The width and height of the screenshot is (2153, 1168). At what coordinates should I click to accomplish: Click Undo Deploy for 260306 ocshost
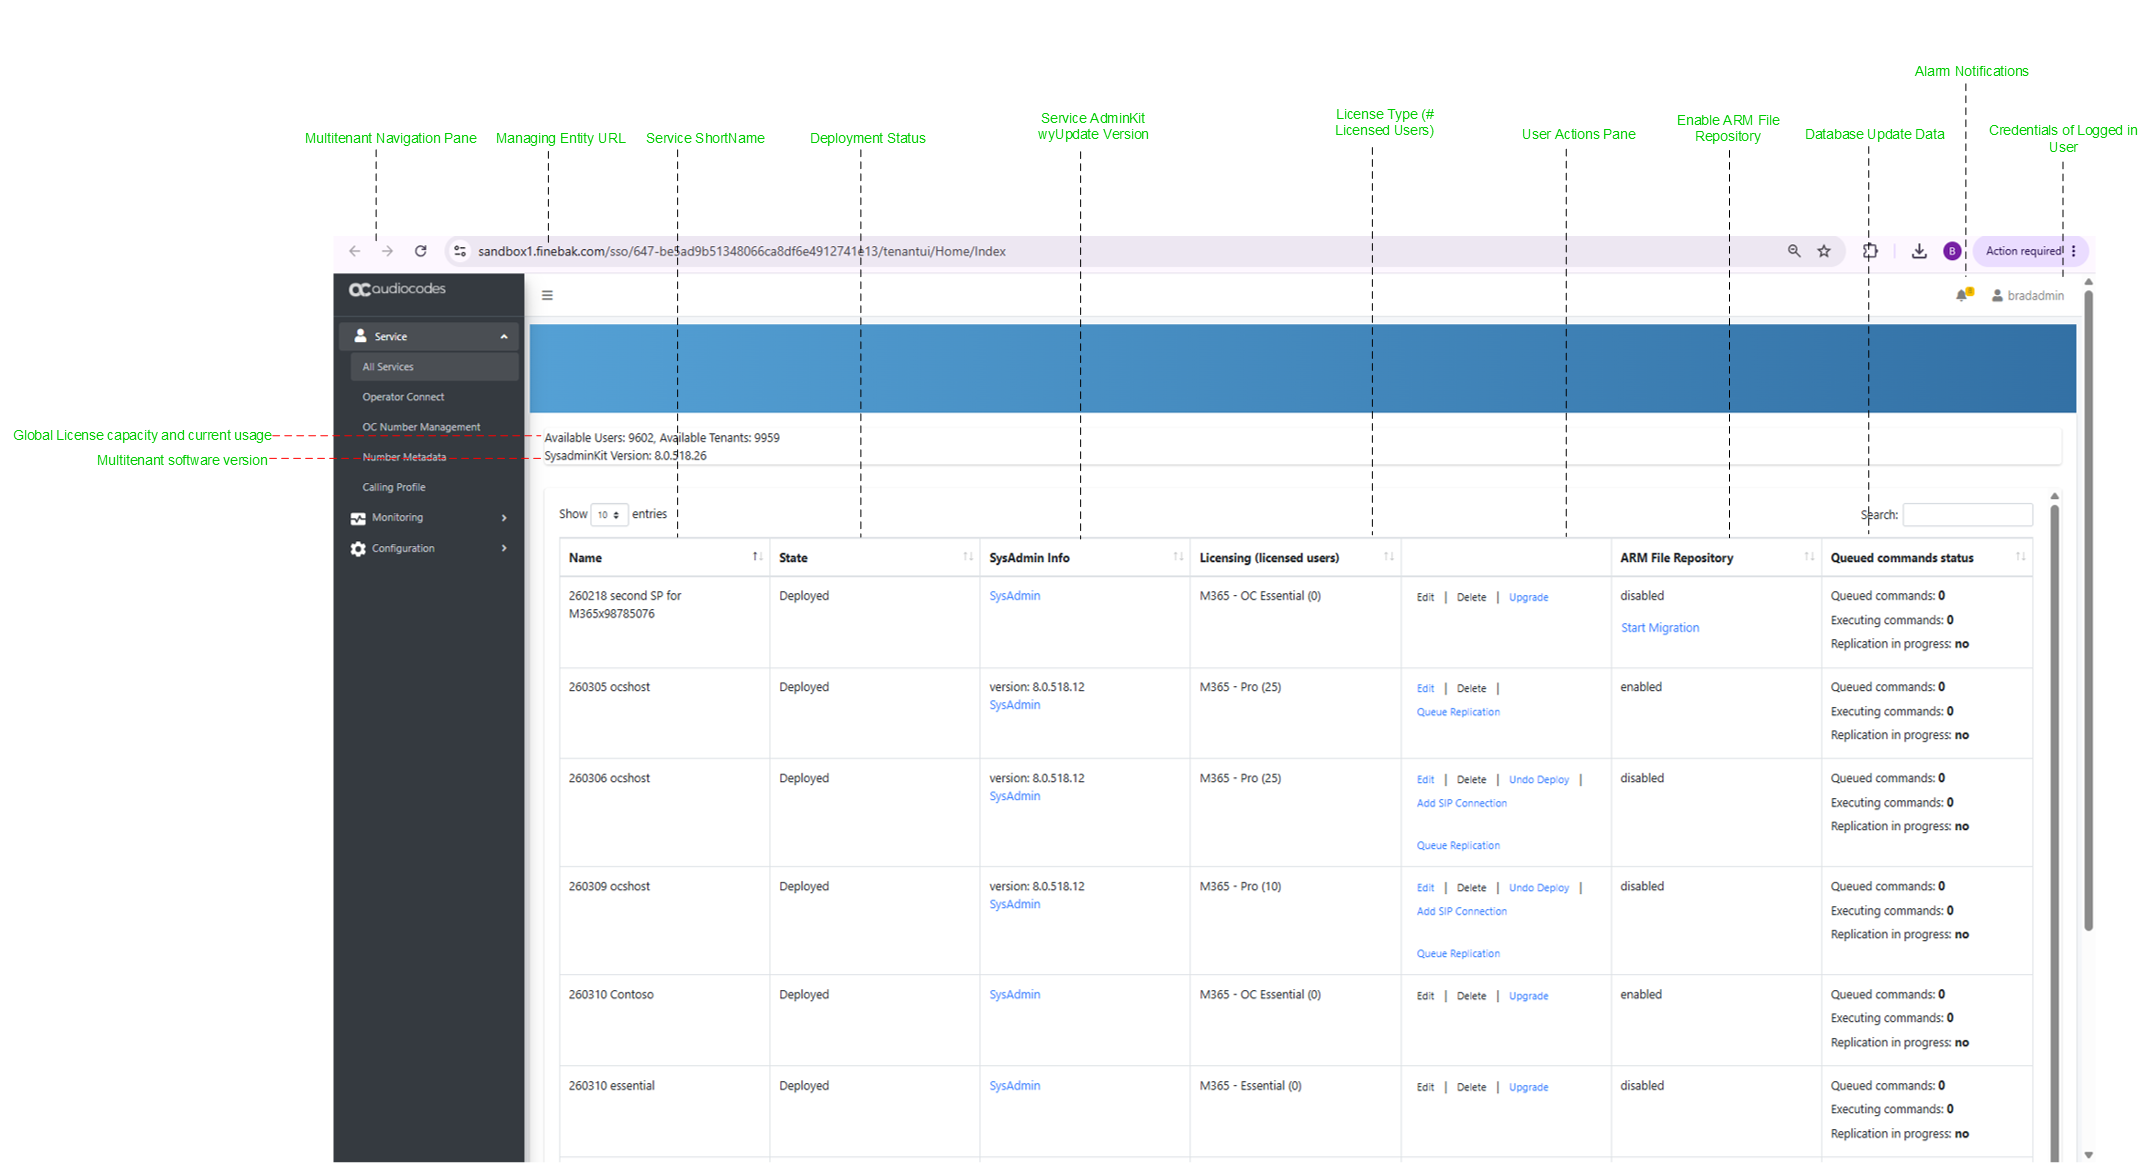(1539, 780)
